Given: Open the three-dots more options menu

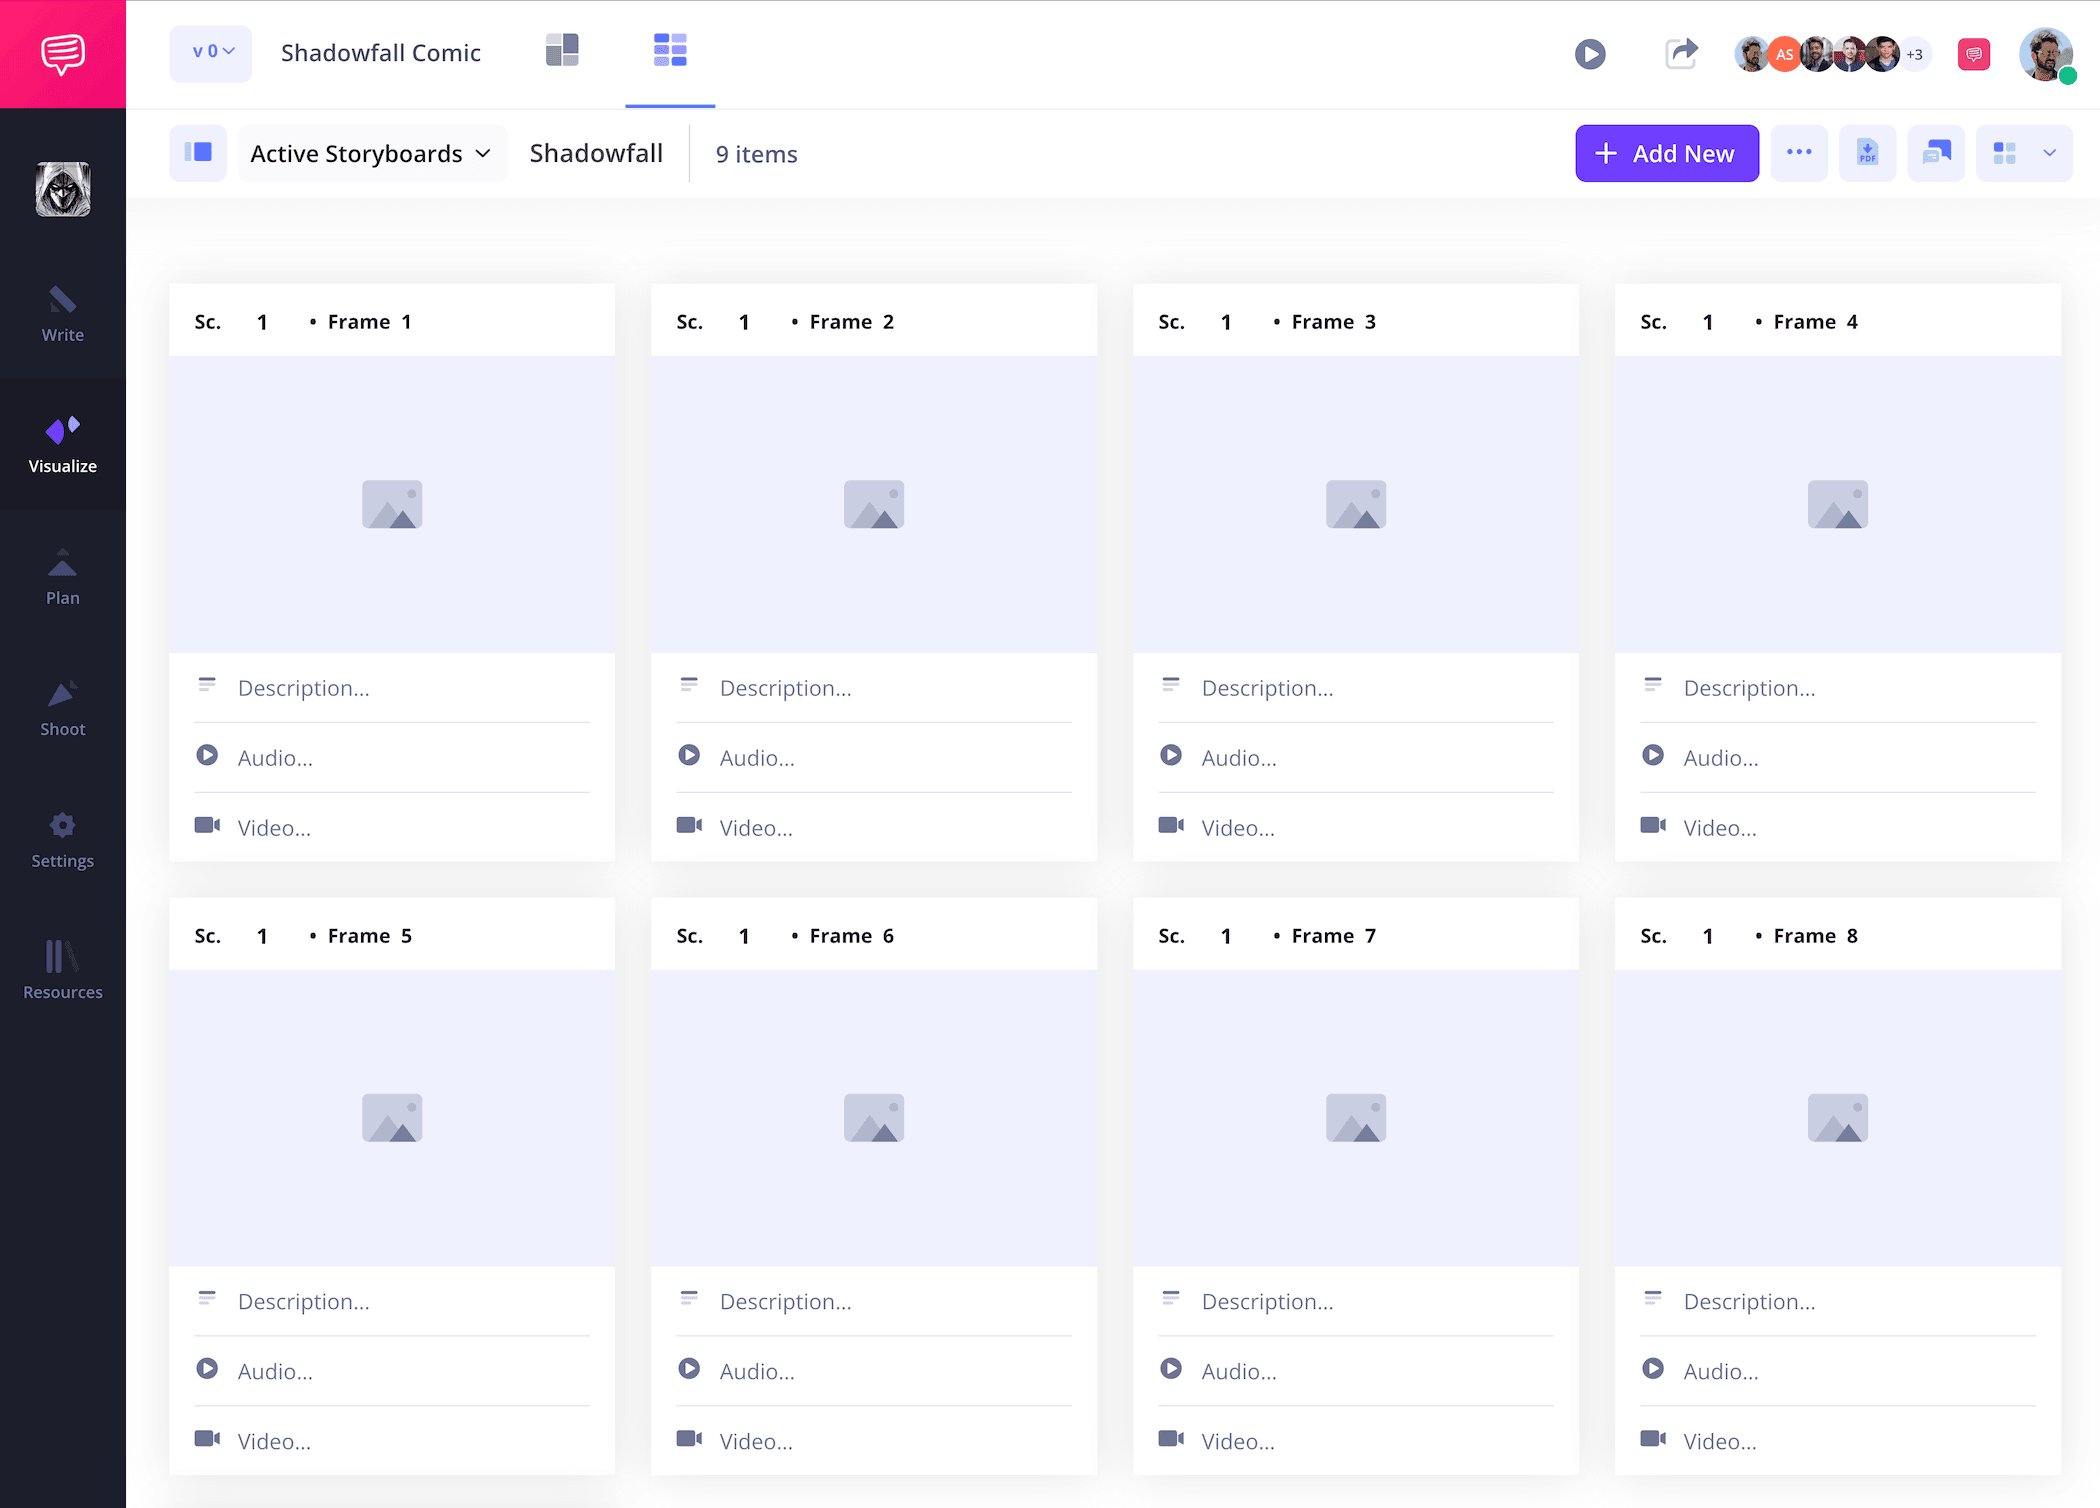Looking at the screenshot, I should [1799, 153].
